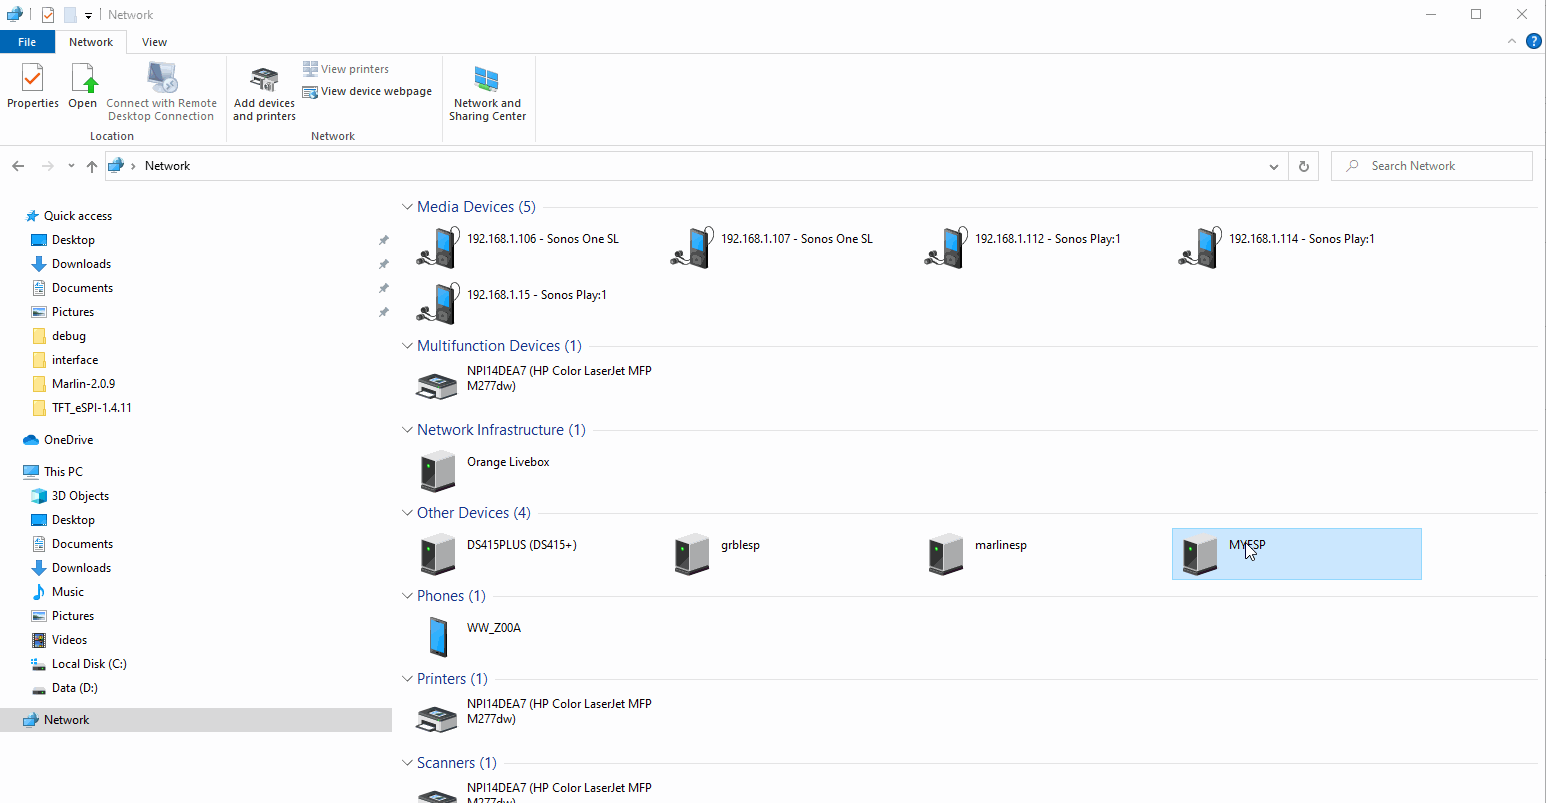This screenshot has height=803, width=1546.
Task: Switch to the Network ribbon tab
Action: tap(91, 42)
